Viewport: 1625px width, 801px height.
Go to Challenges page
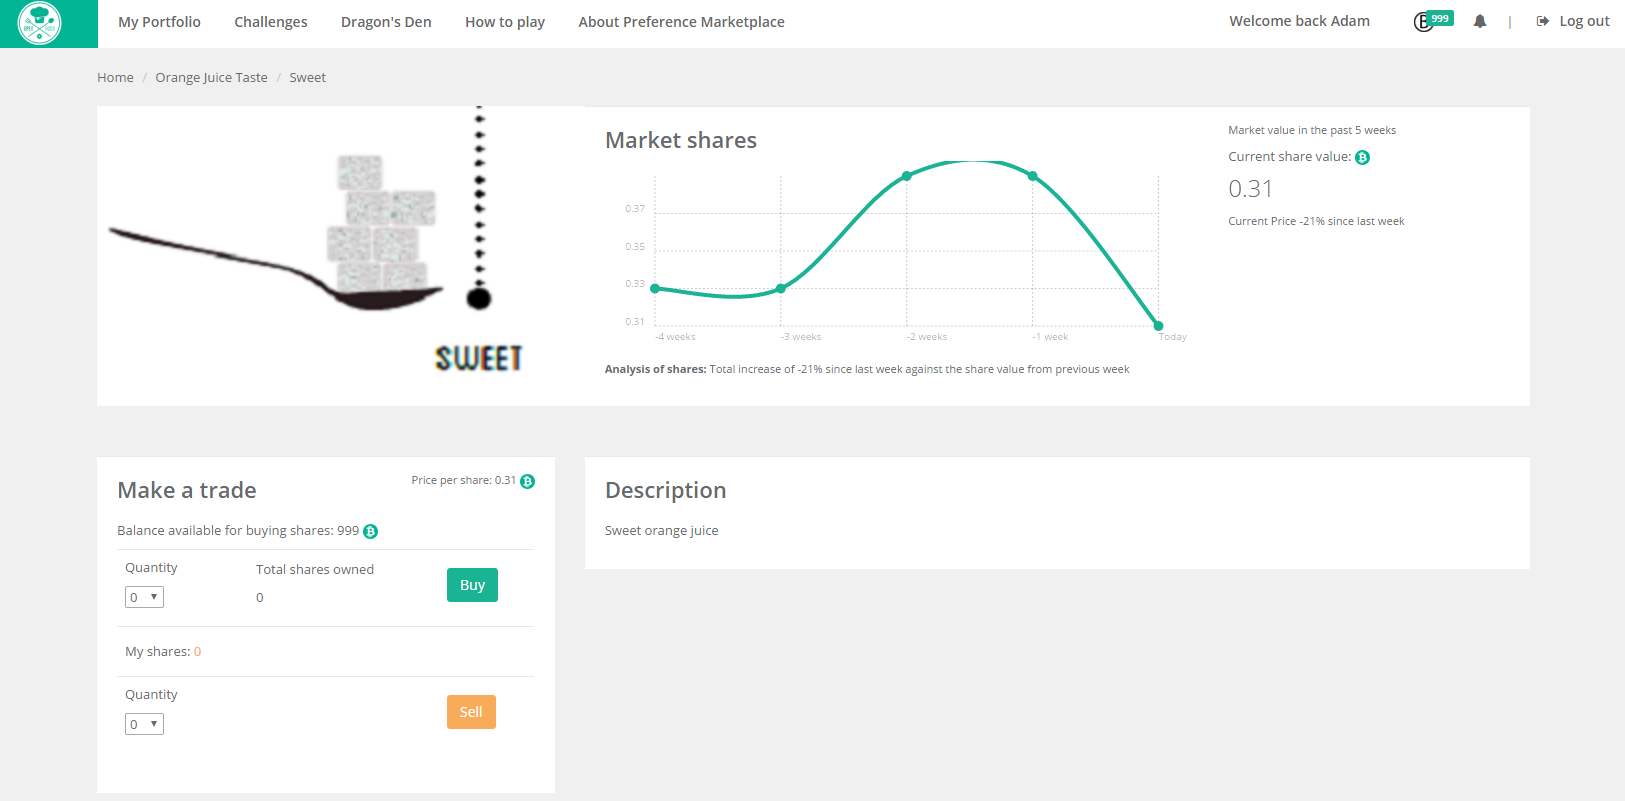(270, 22)
